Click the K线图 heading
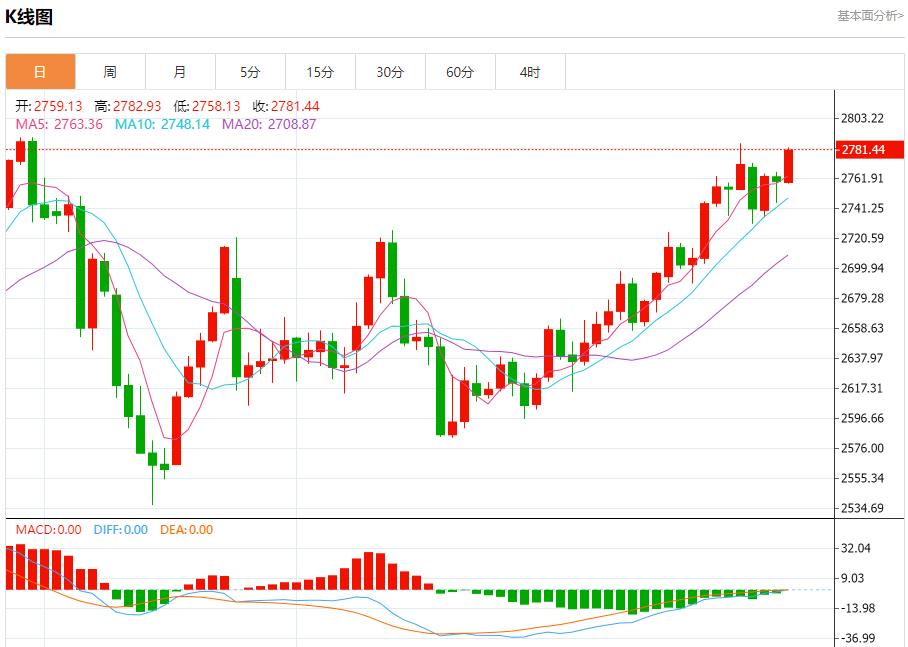 (x=29, y=17)
